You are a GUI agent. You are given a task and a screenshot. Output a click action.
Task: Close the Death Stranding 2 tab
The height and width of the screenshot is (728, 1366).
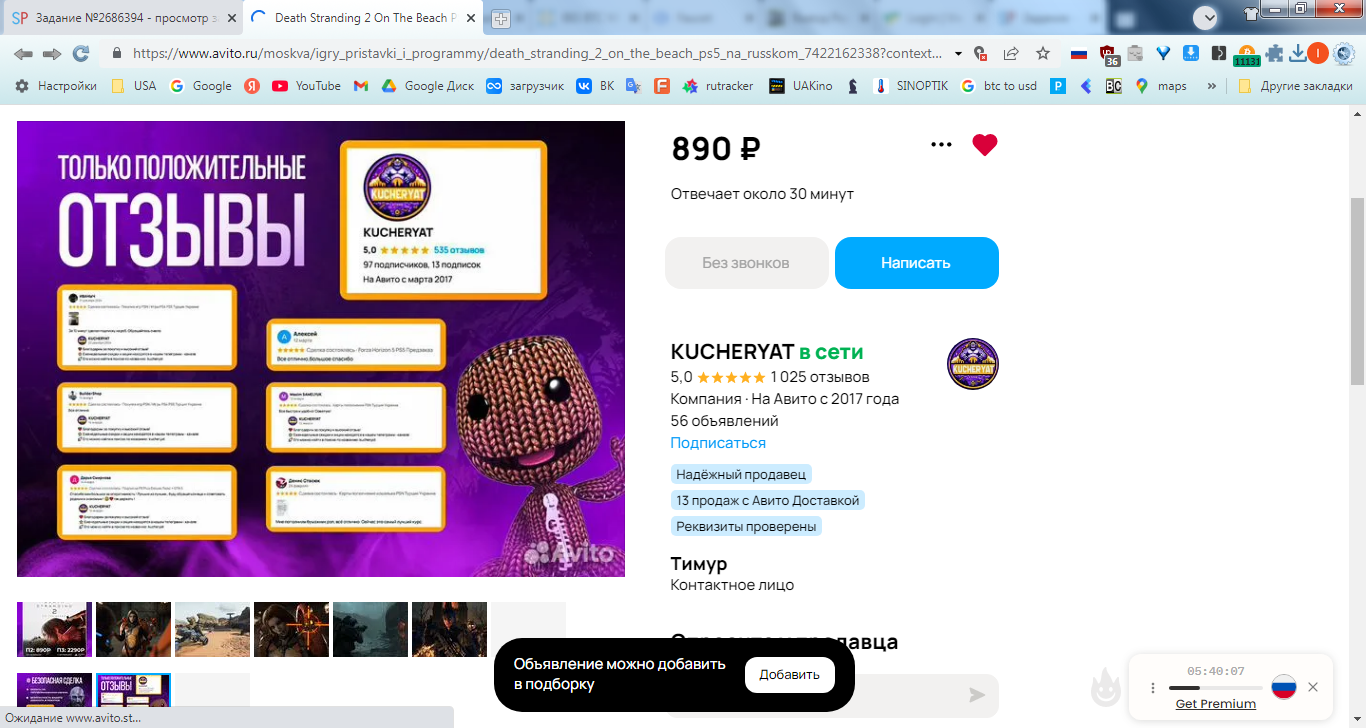pyautogui.click(x=471, y=18)
